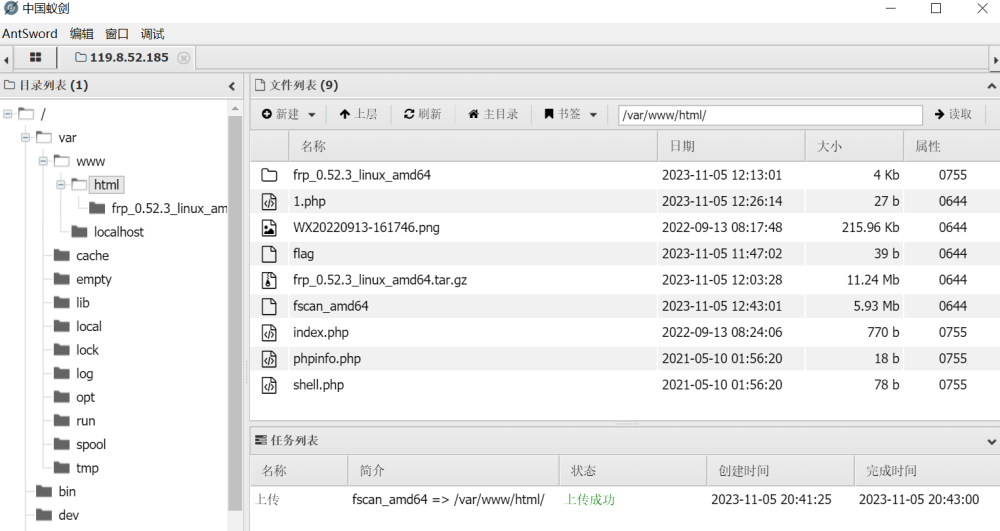Click the 1.php file icon
The image size is (1000, 531).
(x=270, y=201)
